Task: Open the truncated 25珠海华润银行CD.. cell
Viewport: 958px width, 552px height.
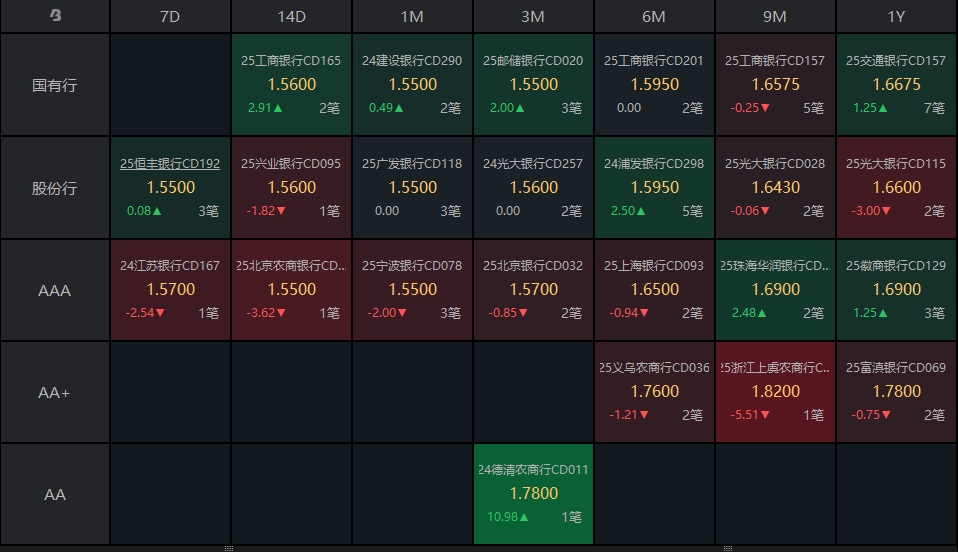Action: coord(775,290)
